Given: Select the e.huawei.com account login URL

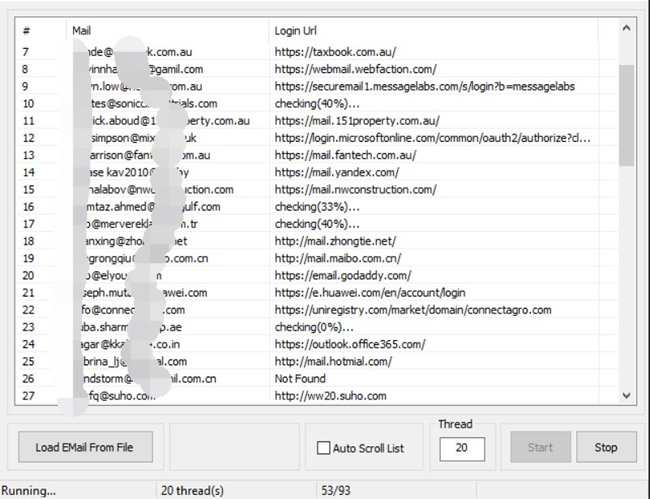Looking at the screenshot, I should click(x=370, y=293).
